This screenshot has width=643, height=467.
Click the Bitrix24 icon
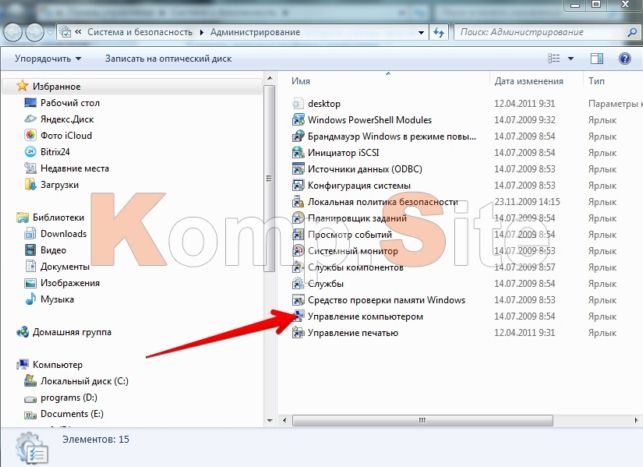[x=30, y=152]
